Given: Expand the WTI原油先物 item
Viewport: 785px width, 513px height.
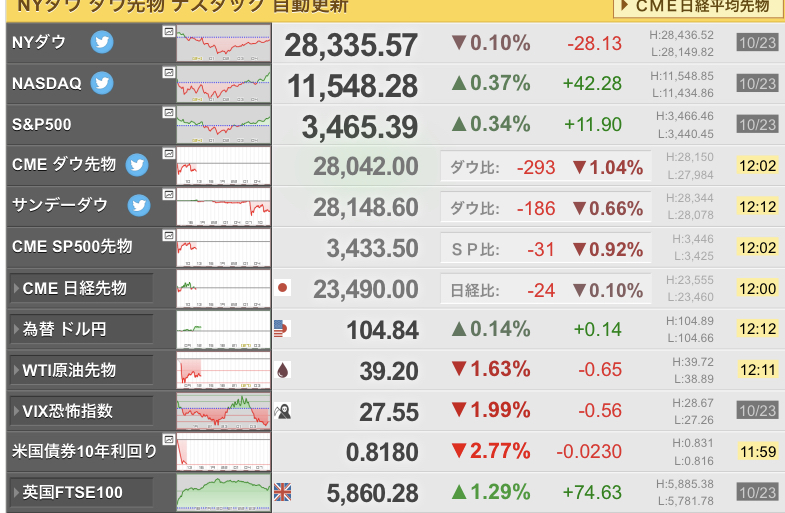Looking at the screenshot, I should click(x=81, y=370).
